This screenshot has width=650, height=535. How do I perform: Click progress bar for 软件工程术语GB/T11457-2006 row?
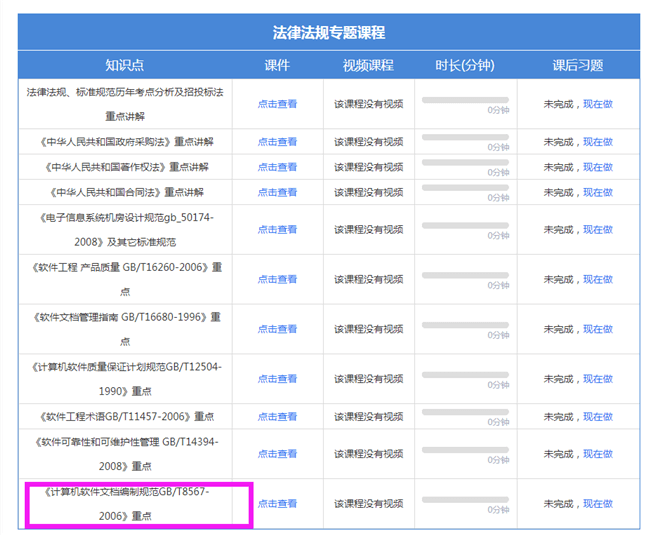[465, 413]
